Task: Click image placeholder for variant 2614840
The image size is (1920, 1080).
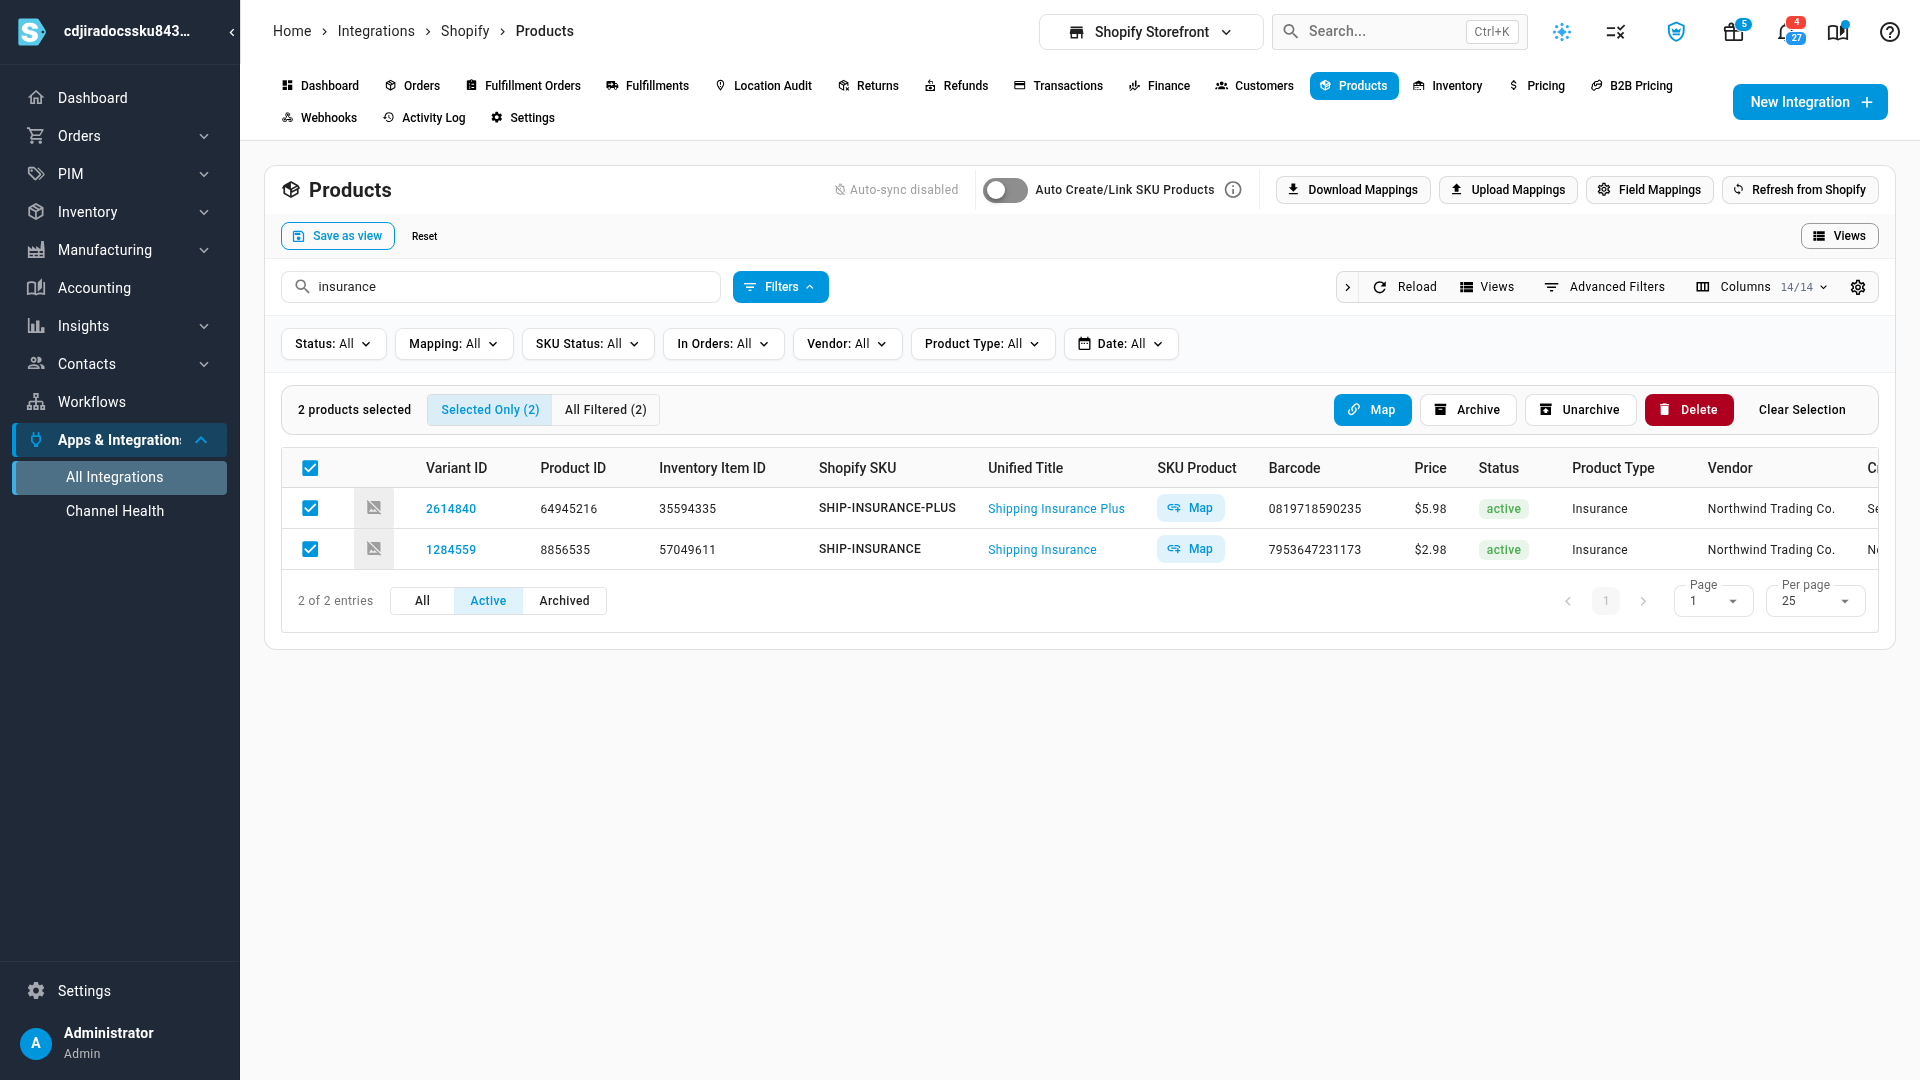Action: tap(374, 508)
